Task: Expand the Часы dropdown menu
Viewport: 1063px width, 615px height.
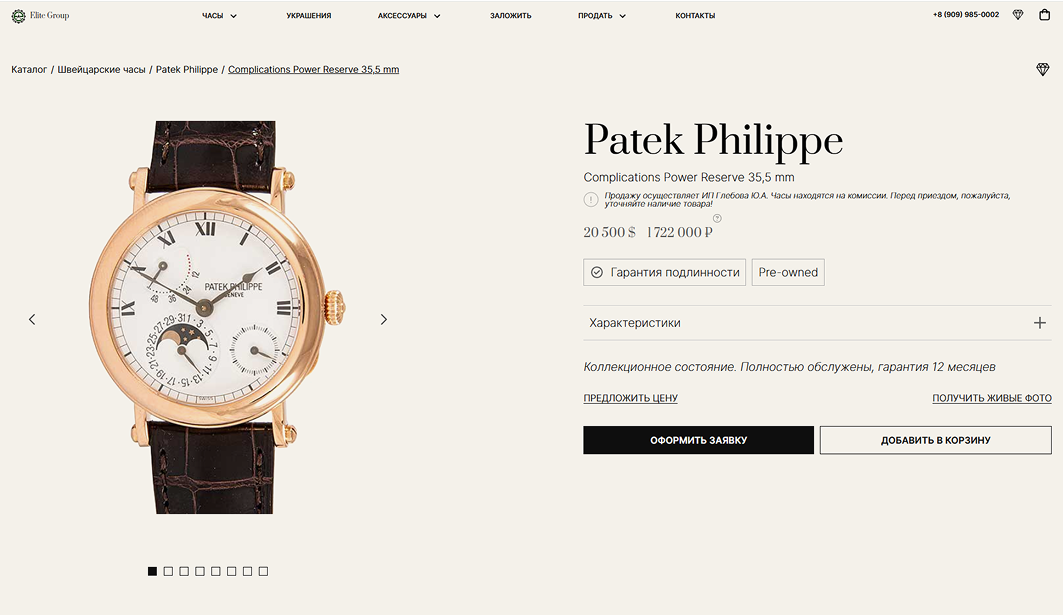Action: [219, 16]
